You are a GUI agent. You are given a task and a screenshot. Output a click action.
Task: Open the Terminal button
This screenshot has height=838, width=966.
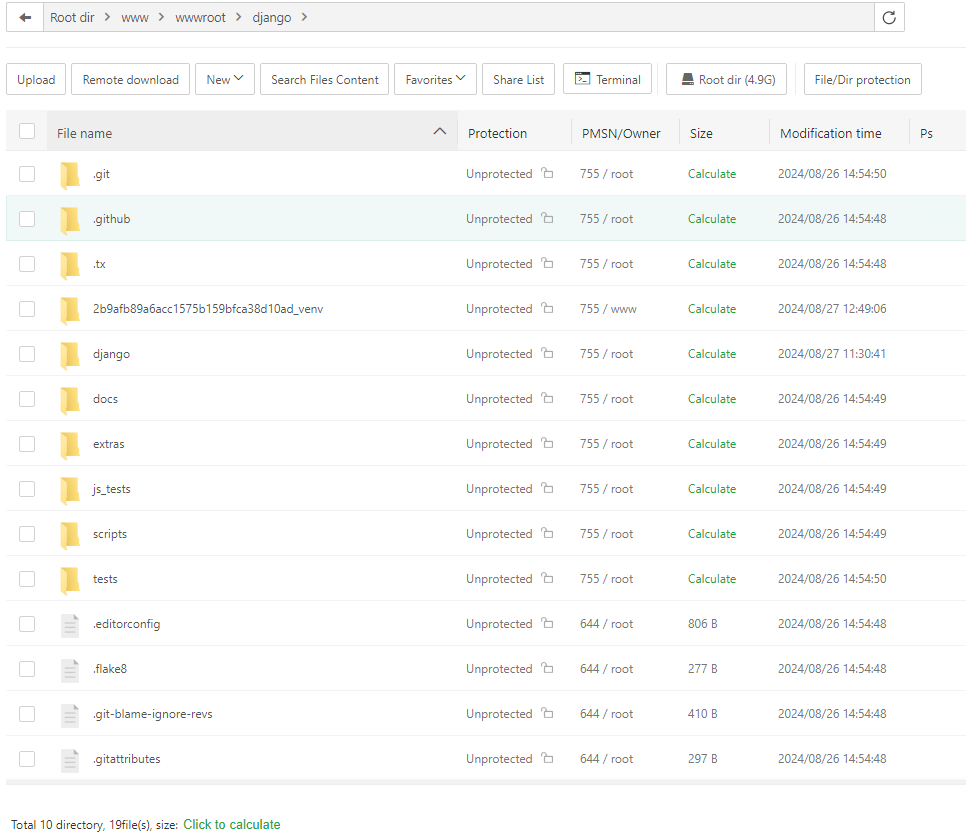pos(608,80)
